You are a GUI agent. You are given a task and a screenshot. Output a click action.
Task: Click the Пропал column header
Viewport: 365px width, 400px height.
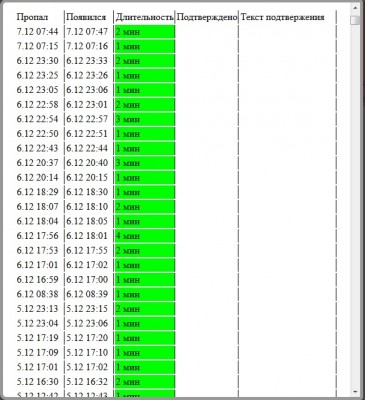tap(32, 17)
